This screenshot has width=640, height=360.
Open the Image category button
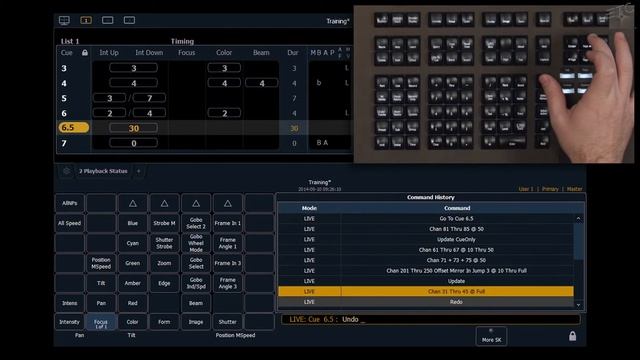(x=196, y=322)
